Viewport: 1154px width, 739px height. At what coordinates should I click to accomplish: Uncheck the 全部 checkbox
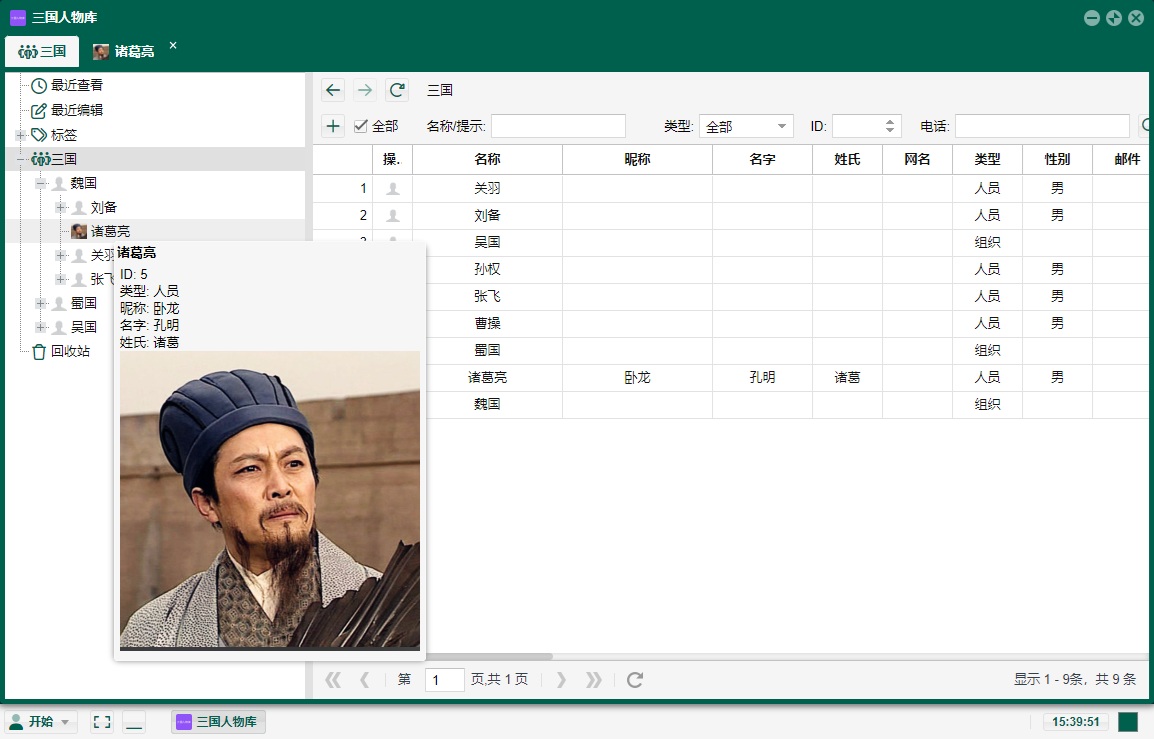tap(361, 126)
